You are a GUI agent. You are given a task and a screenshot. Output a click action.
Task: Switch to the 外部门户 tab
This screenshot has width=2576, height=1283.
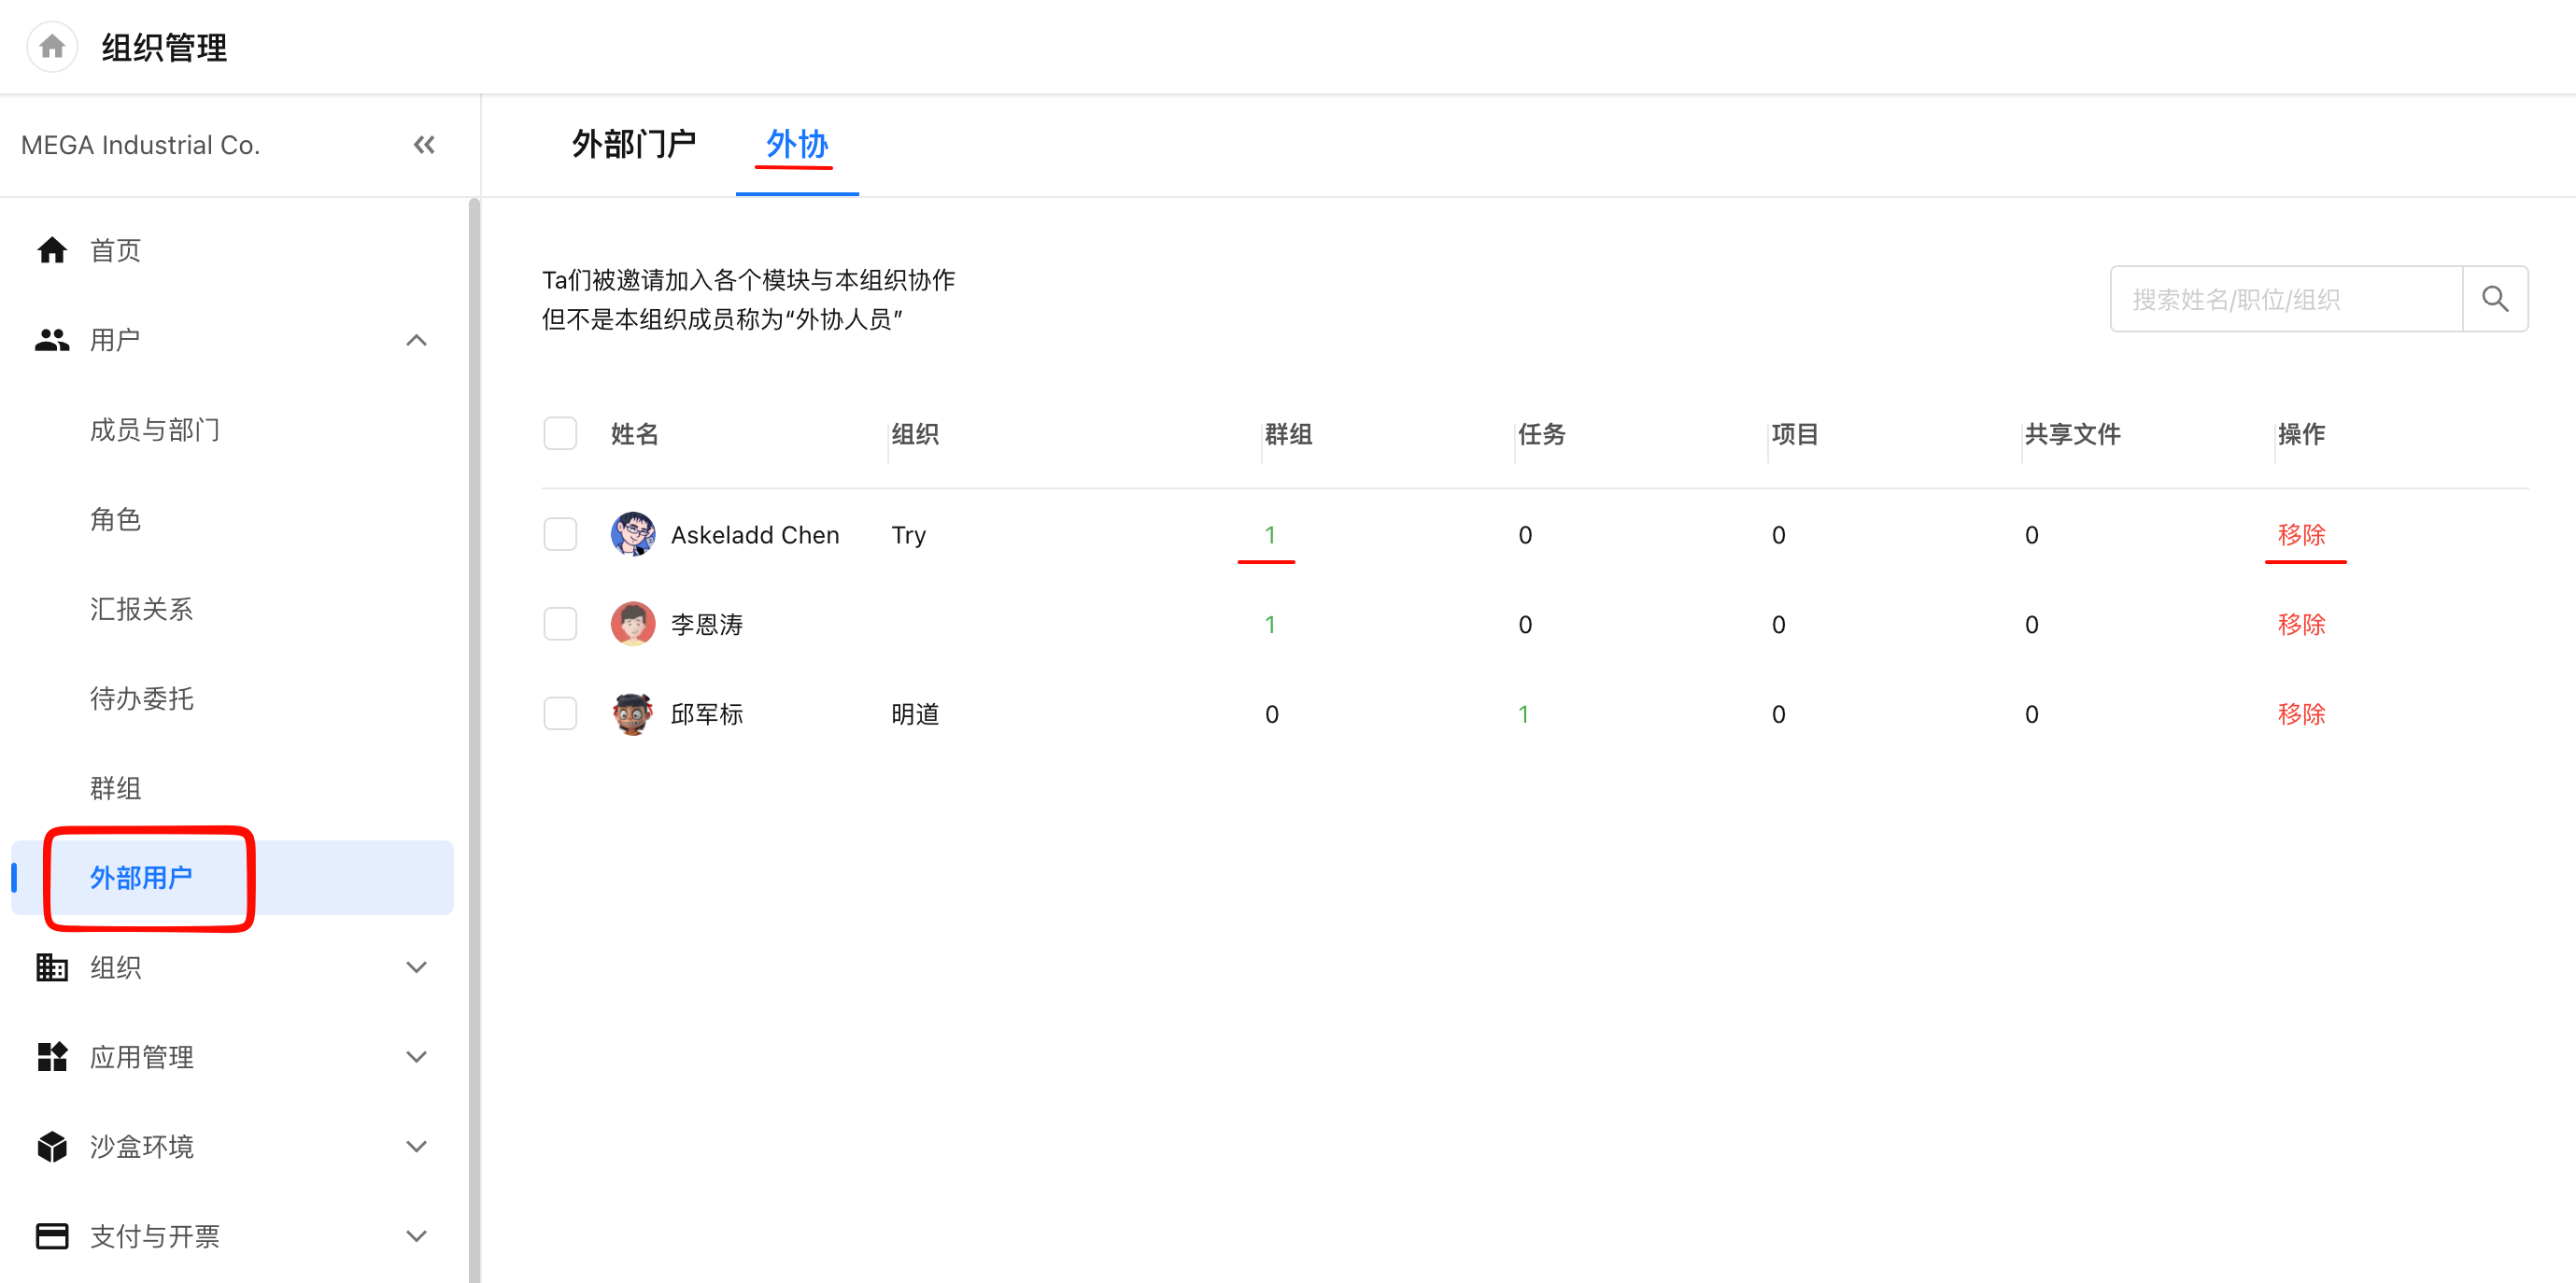point(634,145)
